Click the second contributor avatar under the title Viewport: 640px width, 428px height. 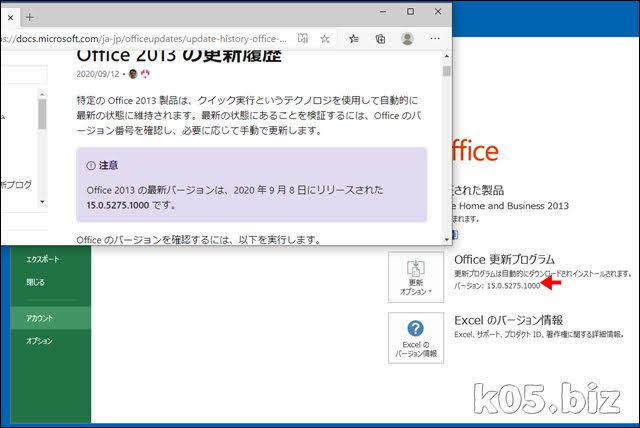point(145,74)
